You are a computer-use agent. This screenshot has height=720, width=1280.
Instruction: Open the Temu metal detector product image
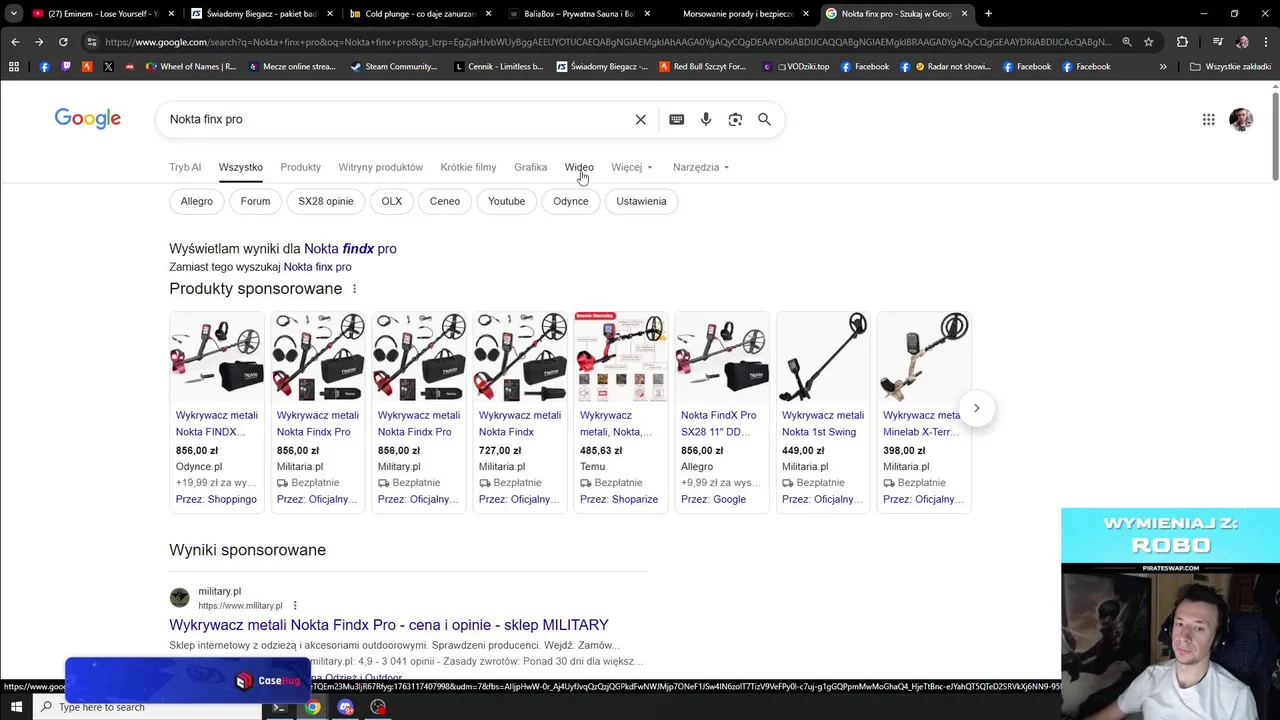621,357
